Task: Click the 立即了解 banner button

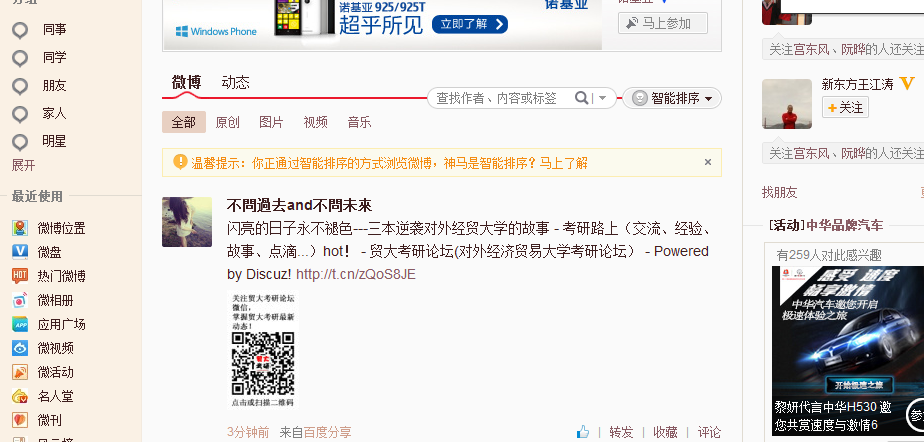Action: tap(470, 24)
